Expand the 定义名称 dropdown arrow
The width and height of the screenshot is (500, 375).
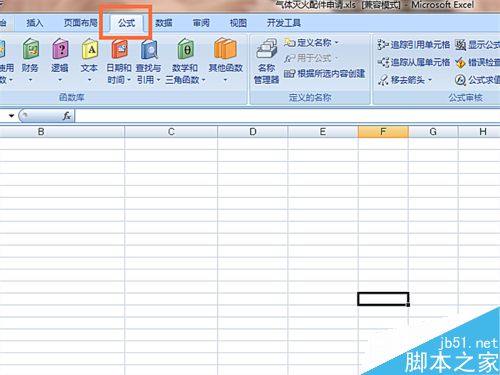[336, 43]
